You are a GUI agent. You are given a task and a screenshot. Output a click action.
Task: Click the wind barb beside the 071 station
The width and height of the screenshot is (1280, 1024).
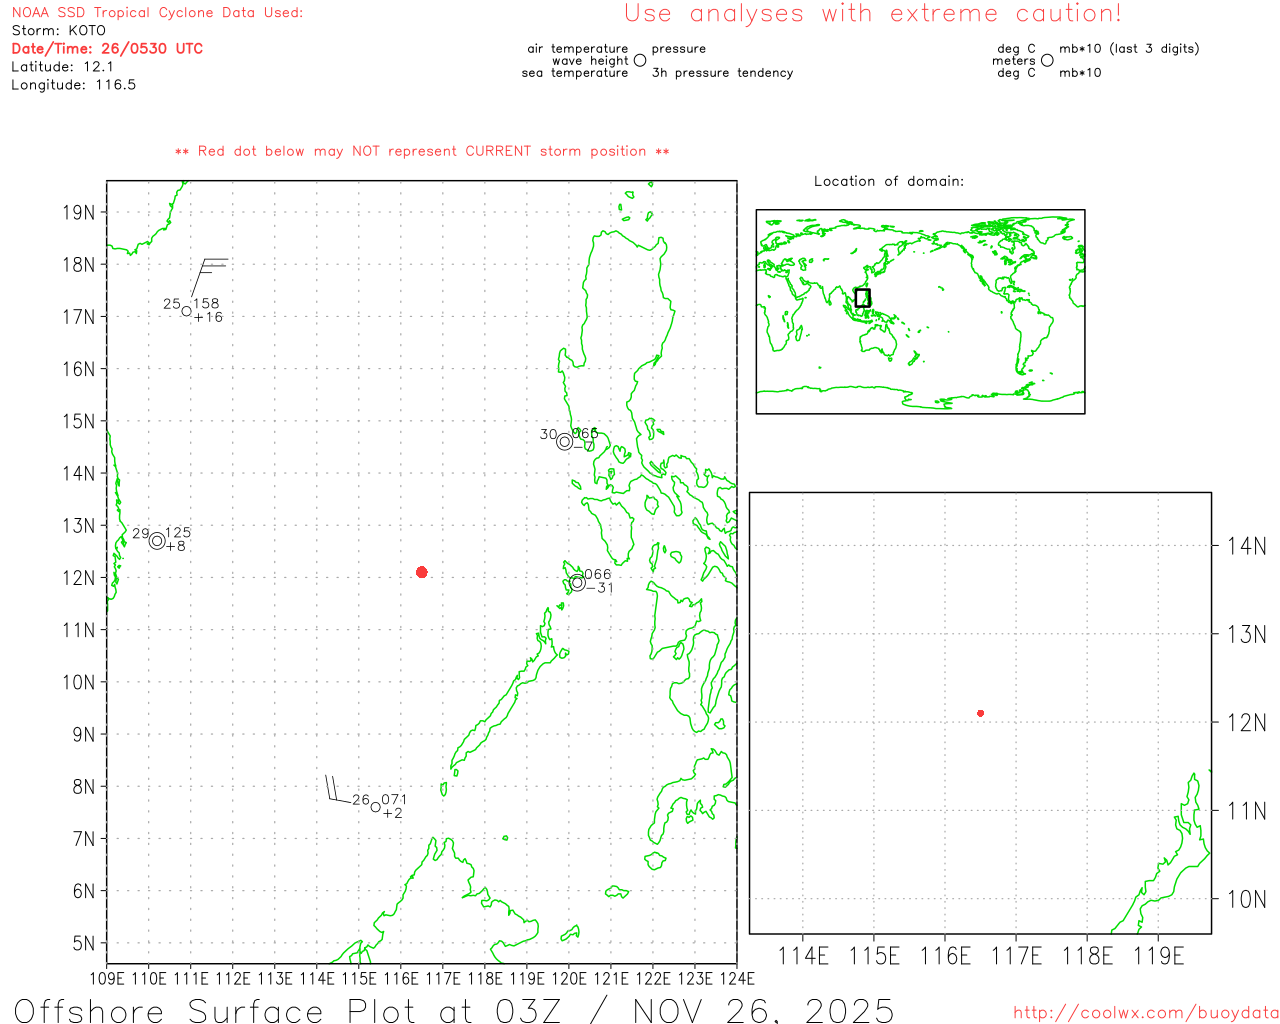click(338, 789)
